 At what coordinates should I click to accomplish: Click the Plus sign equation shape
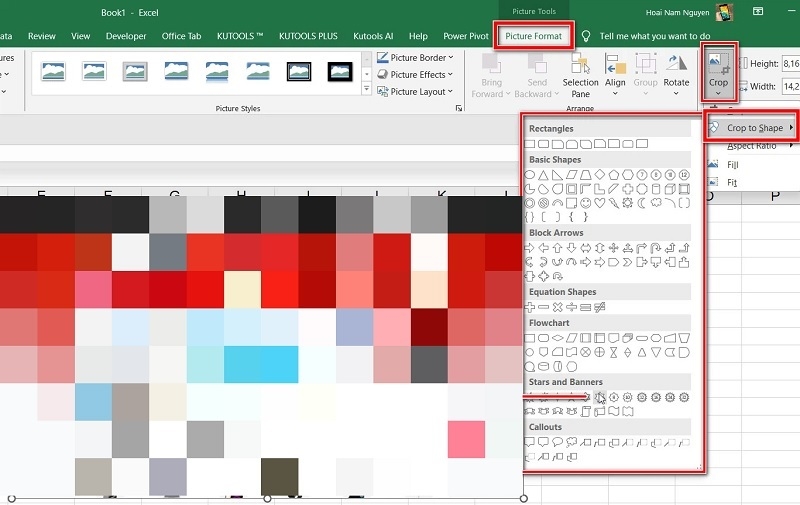[530, 307]
